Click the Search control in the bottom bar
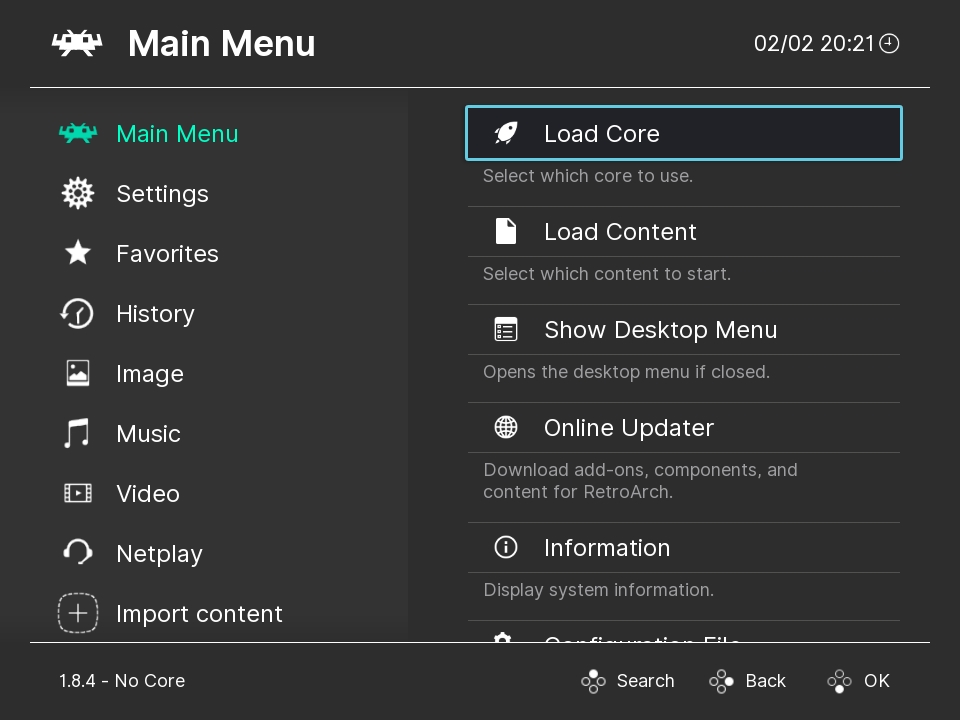 click(628, 681)
